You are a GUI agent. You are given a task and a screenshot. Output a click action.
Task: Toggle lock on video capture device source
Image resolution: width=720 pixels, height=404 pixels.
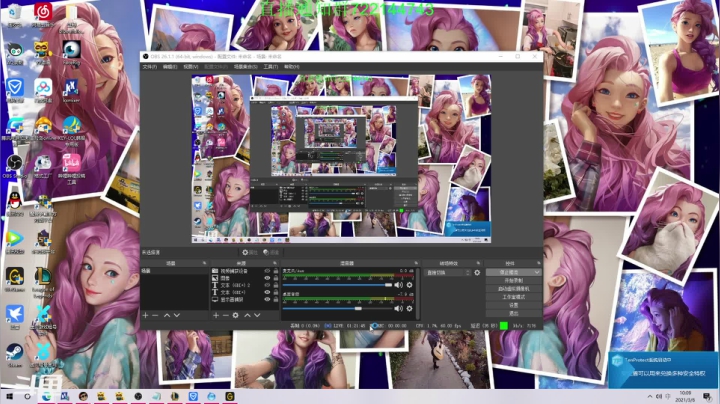276,271
